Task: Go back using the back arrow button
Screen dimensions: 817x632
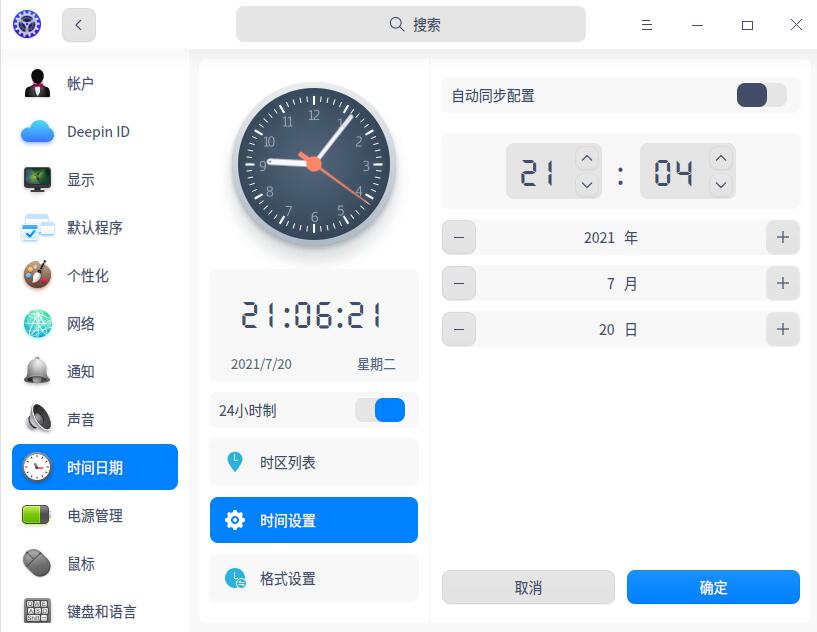Action: coord(79,24)
